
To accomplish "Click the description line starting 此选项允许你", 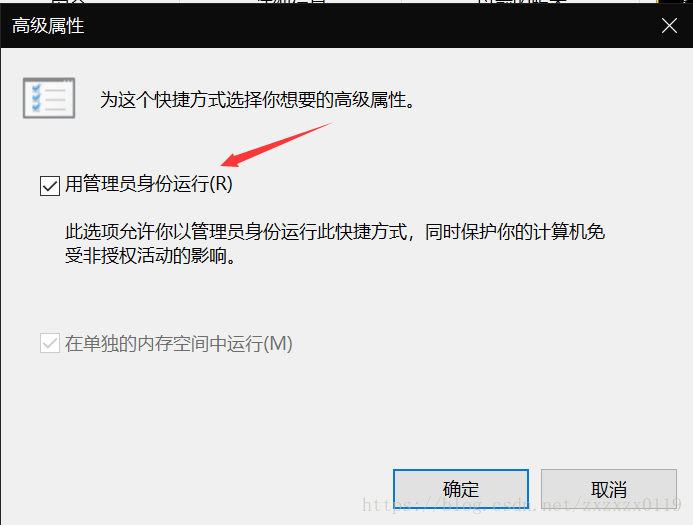I will [x=335, y=232].
